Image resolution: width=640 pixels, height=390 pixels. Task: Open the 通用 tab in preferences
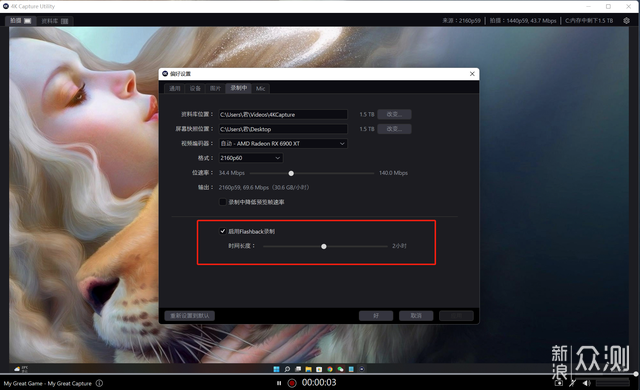pyautogui.click(x=175, y=88)
